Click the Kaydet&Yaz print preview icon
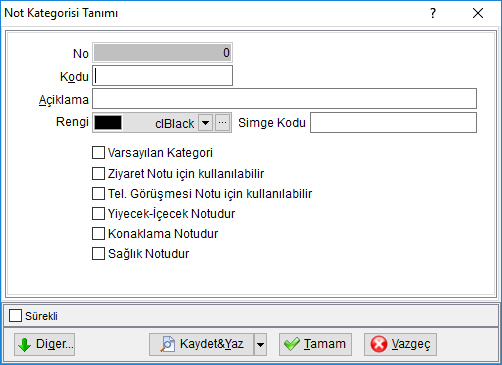 [x=167, y=344]
